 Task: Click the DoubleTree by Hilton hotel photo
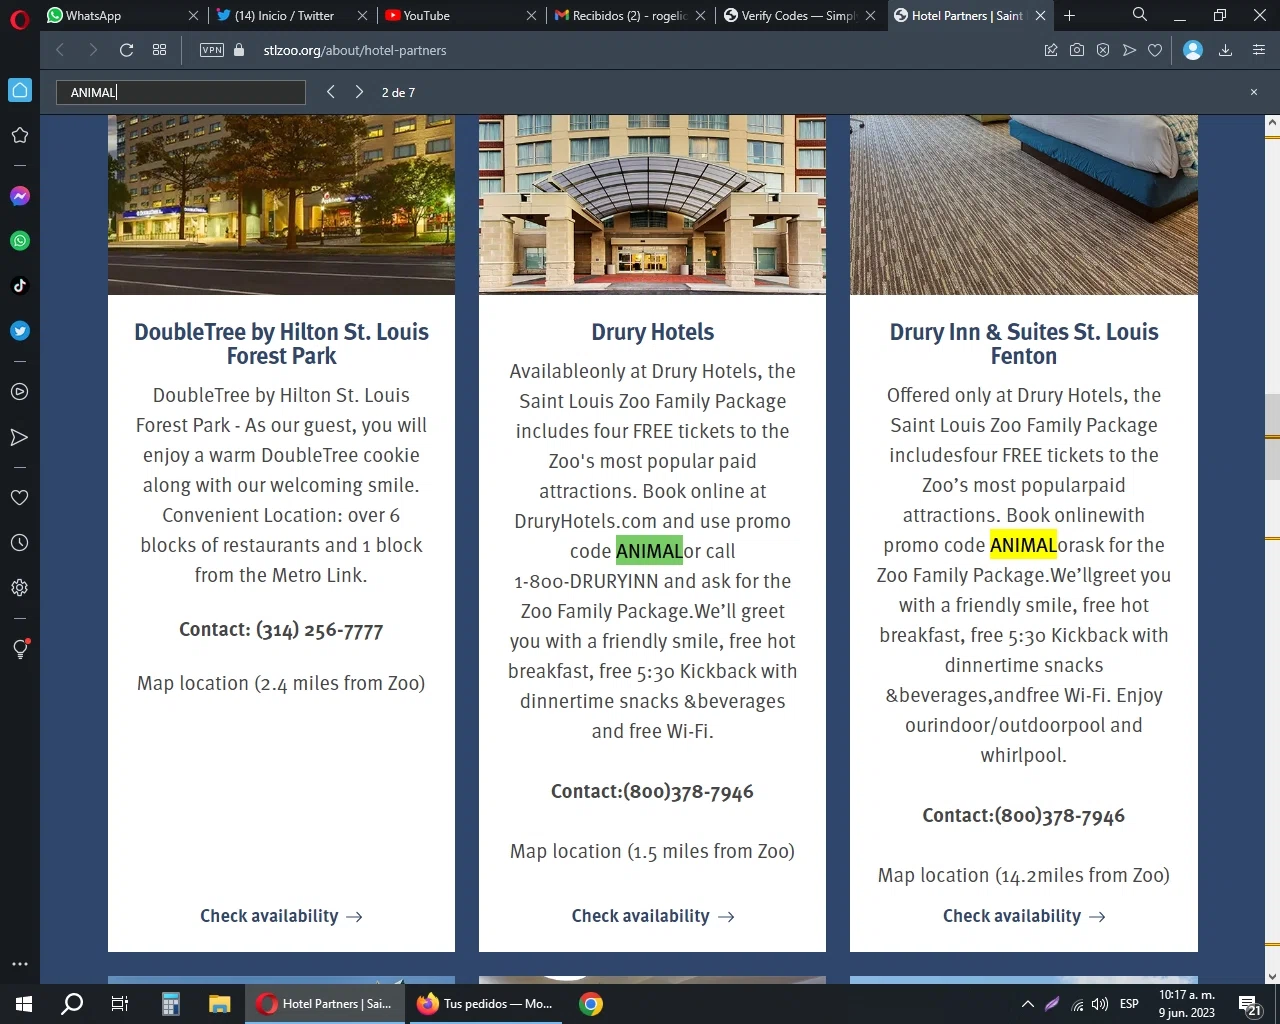click(281, 204)
